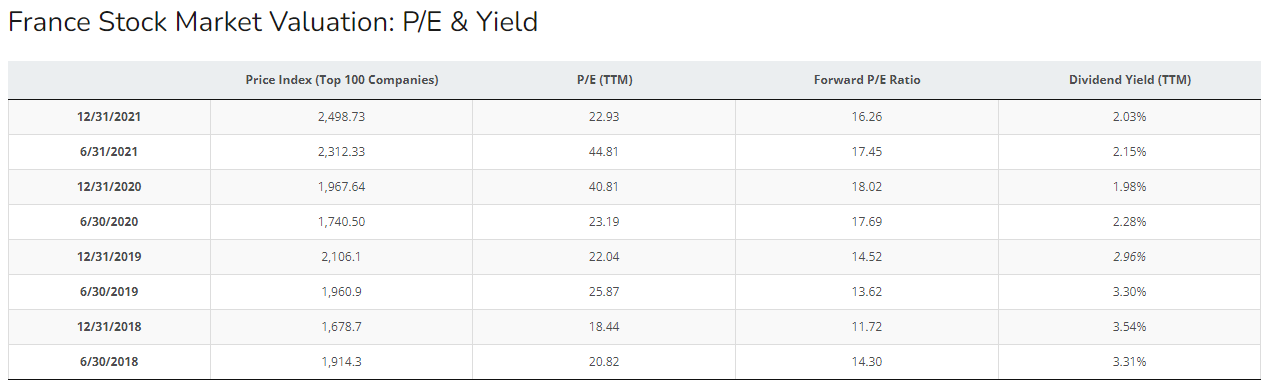Click the dividend yield value 3.54%
This screenshot has height=384, width=1263.
(x=1129, y=327)
